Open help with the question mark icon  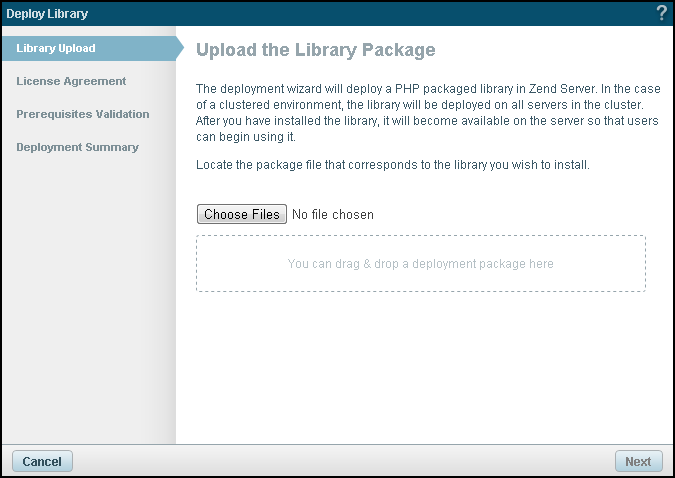[661, 13]
